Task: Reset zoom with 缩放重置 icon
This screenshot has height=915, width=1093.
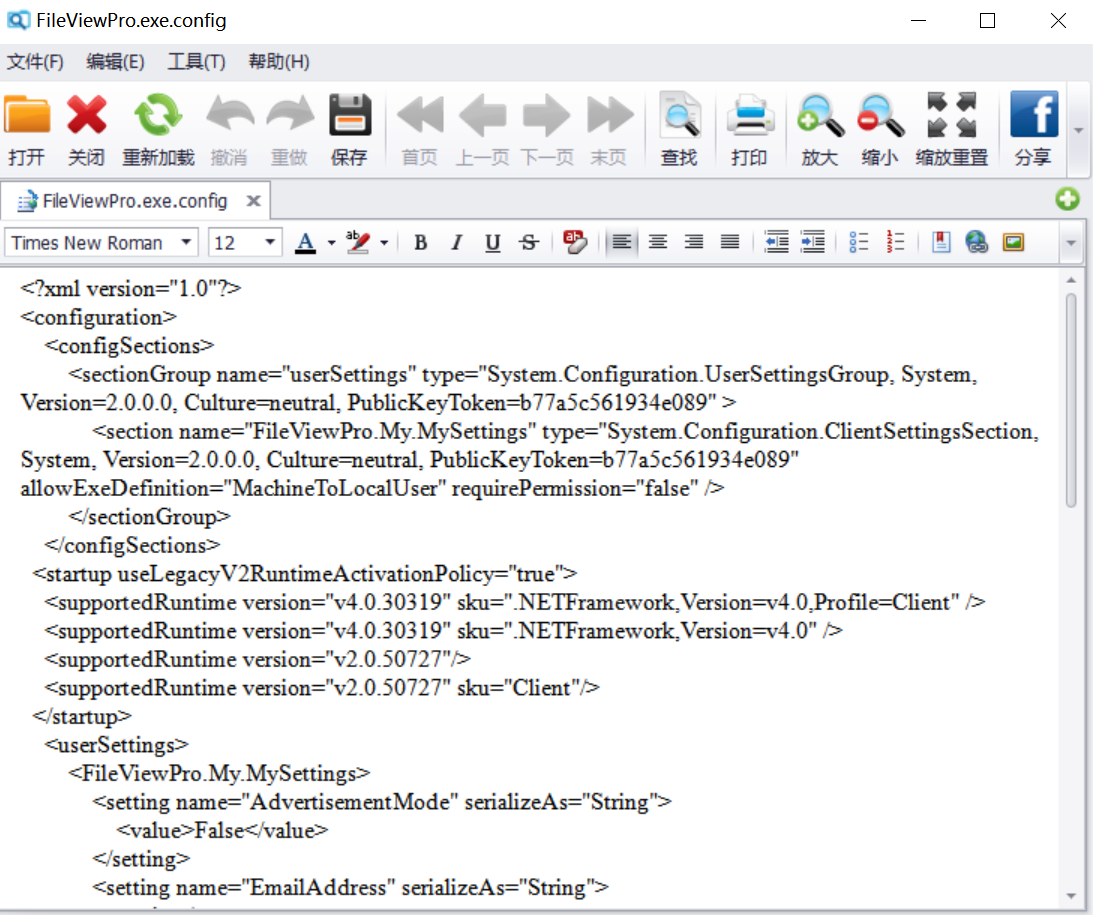Action: (x=951, y=130)
